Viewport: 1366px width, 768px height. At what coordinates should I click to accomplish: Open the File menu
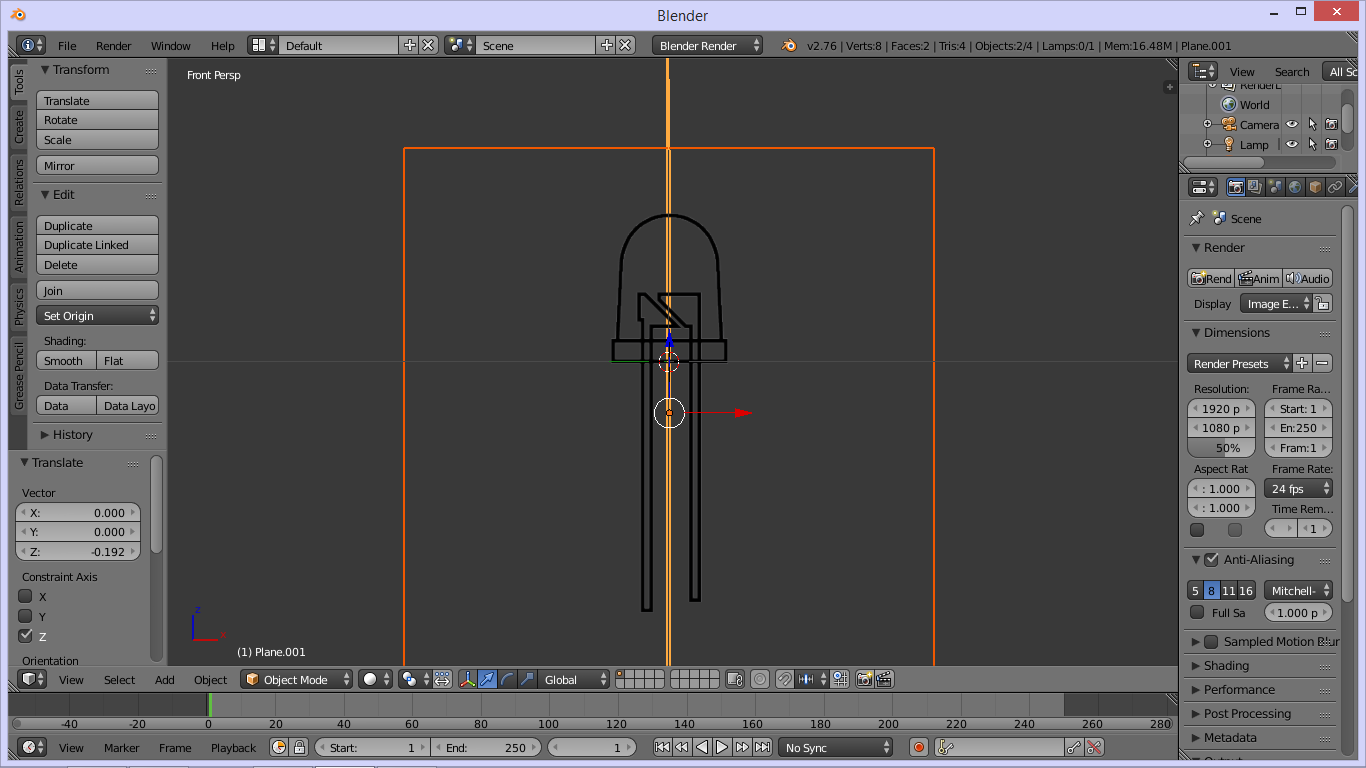coord(67,45)
